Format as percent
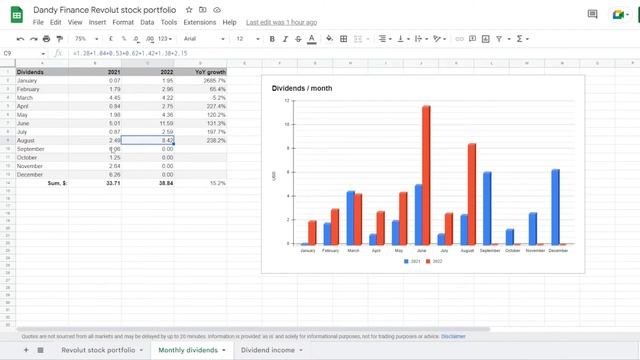640x360 pixels. (x=124, y=39)
